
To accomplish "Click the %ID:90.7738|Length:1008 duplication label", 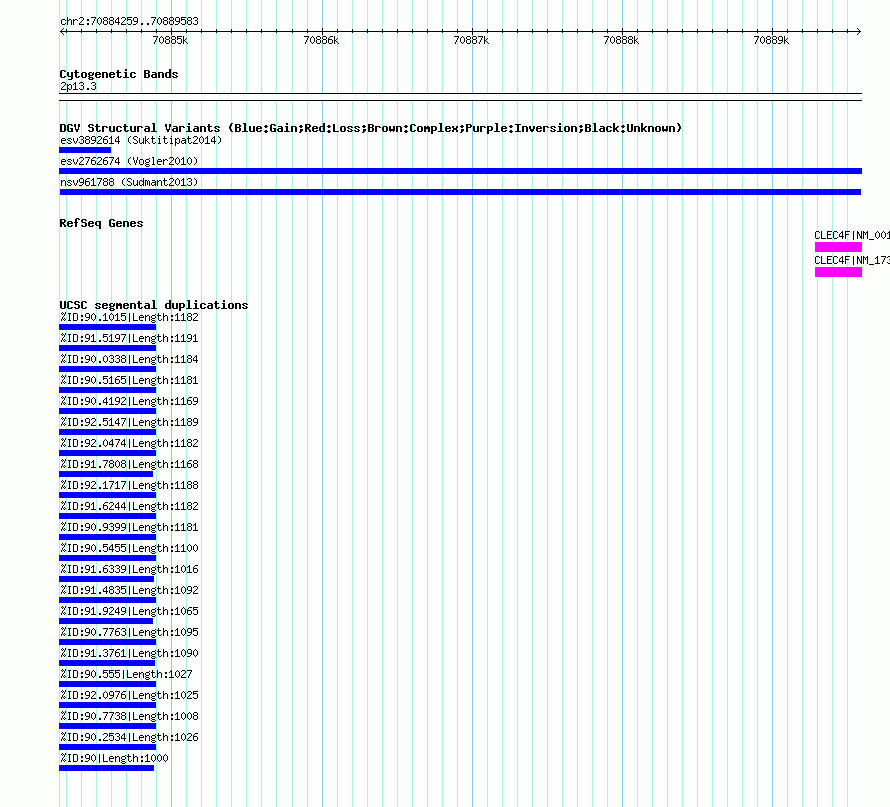I will click(129, 716).
